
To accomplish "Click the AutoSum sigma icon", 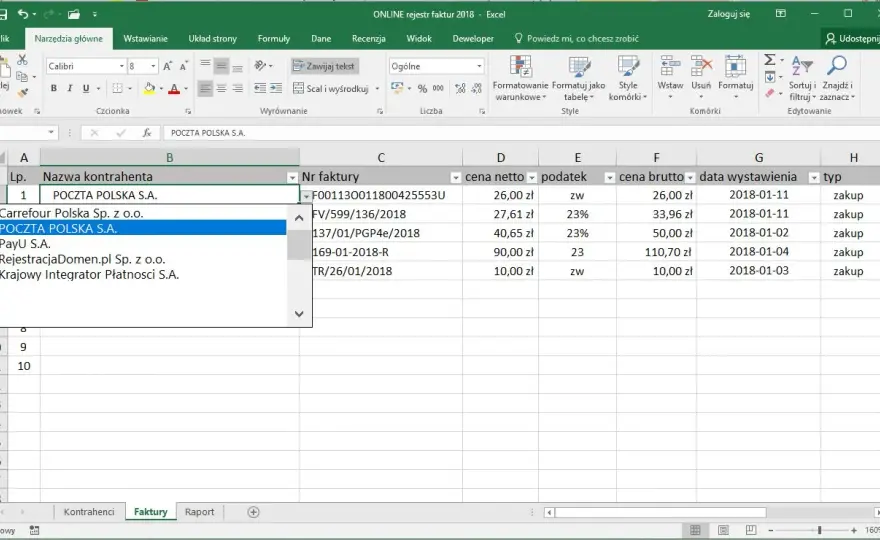I will click(x=770, y=60).
